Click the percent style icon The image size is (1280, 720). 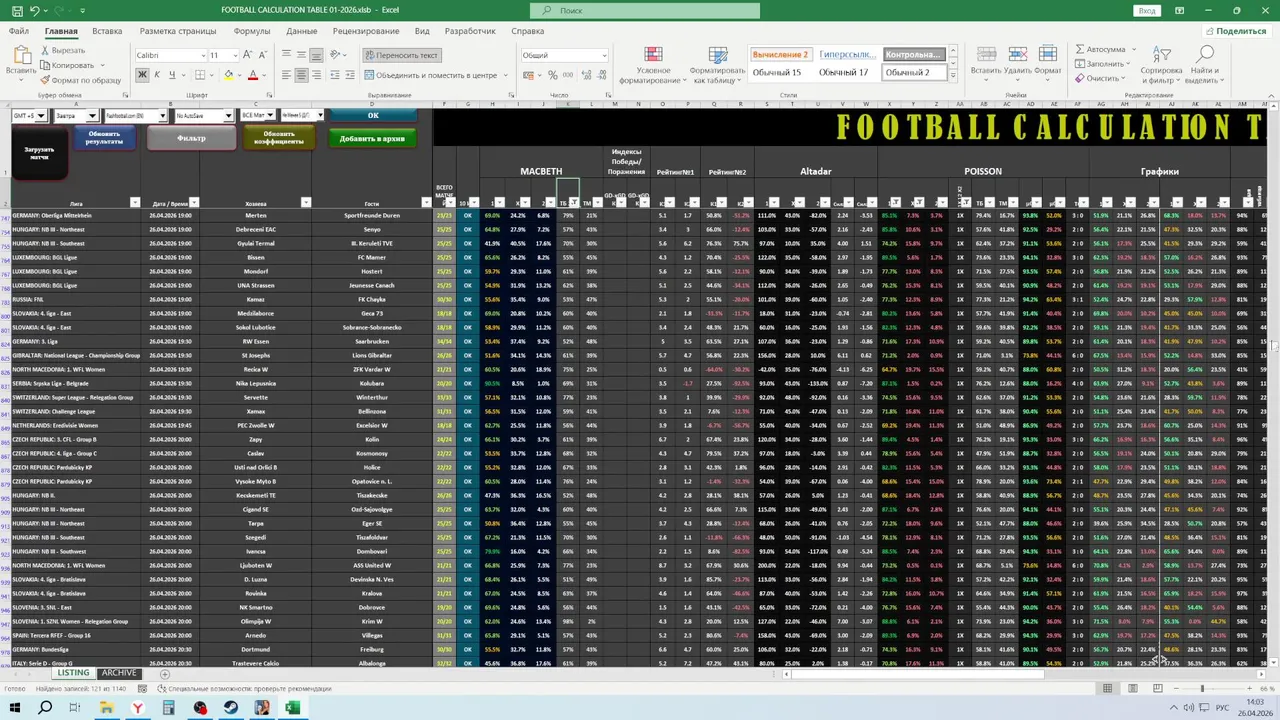[553, 75]
